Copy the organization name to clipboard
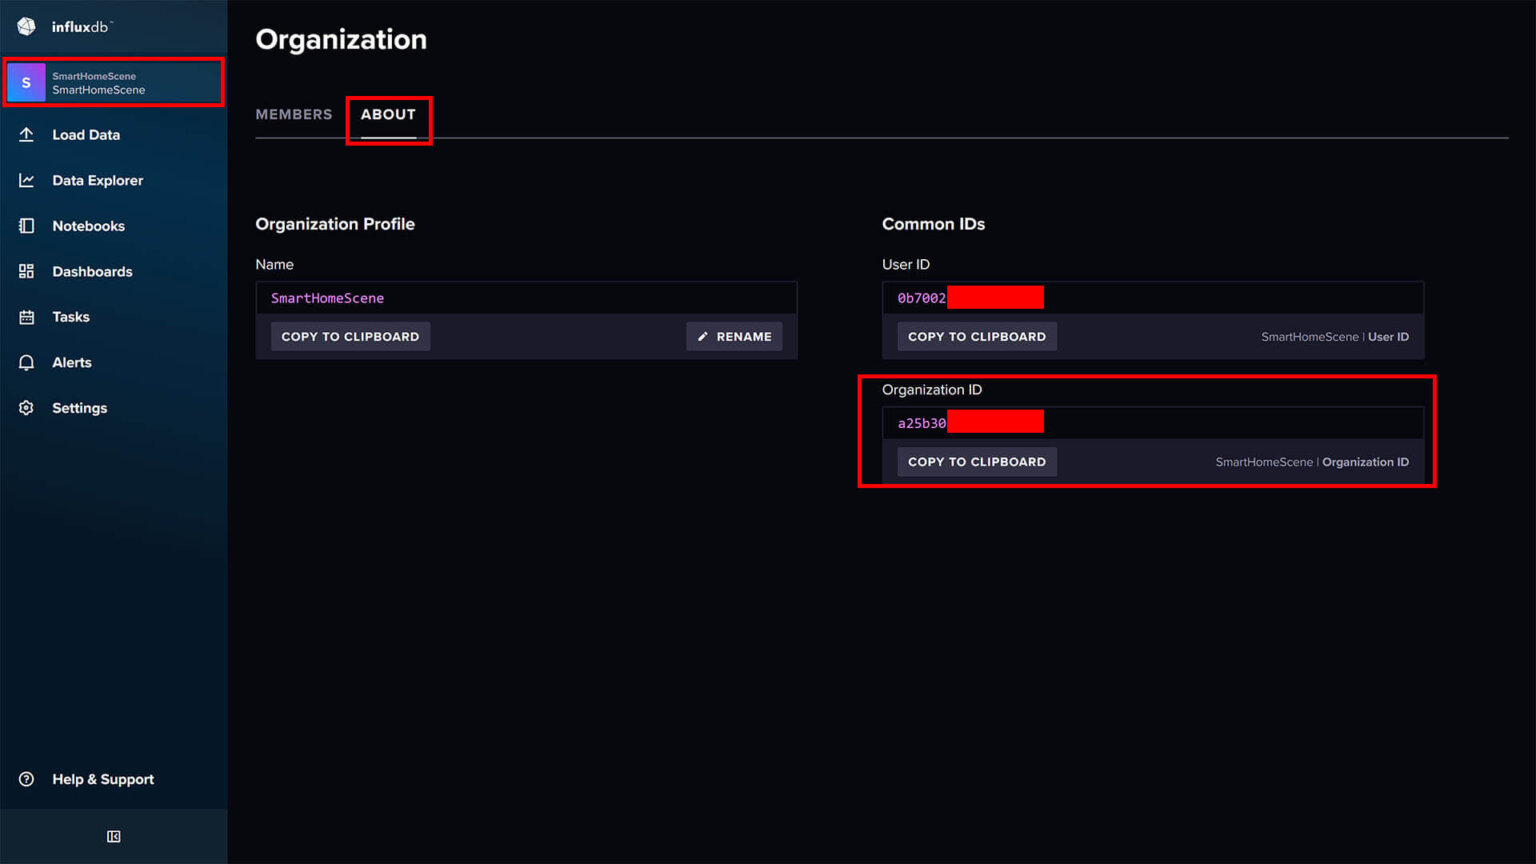This screenshot has height=864, width=1536. pyautogui.click(x=350, y=336)
